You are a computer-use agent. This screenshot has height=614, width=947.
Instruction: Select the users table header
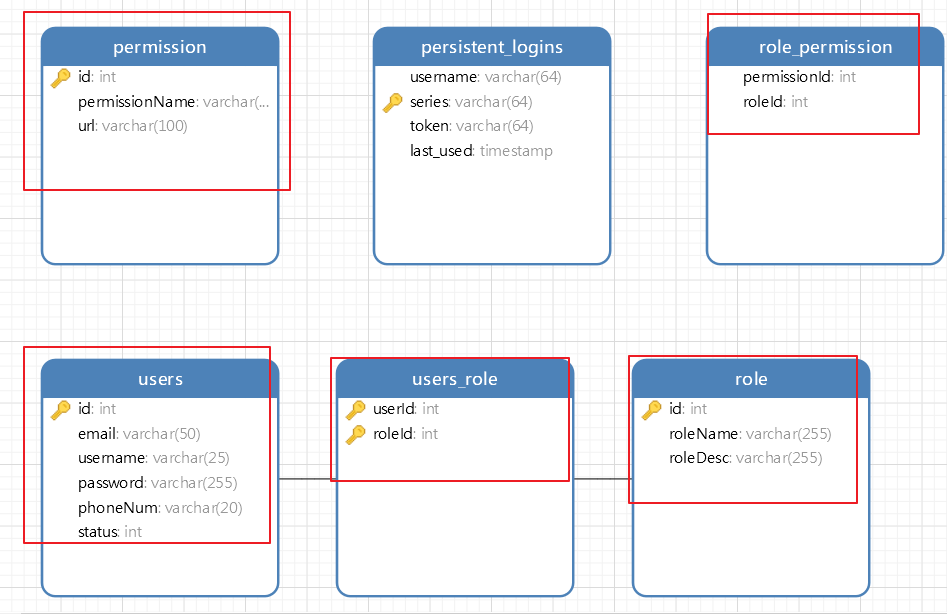tap(160, 379)
